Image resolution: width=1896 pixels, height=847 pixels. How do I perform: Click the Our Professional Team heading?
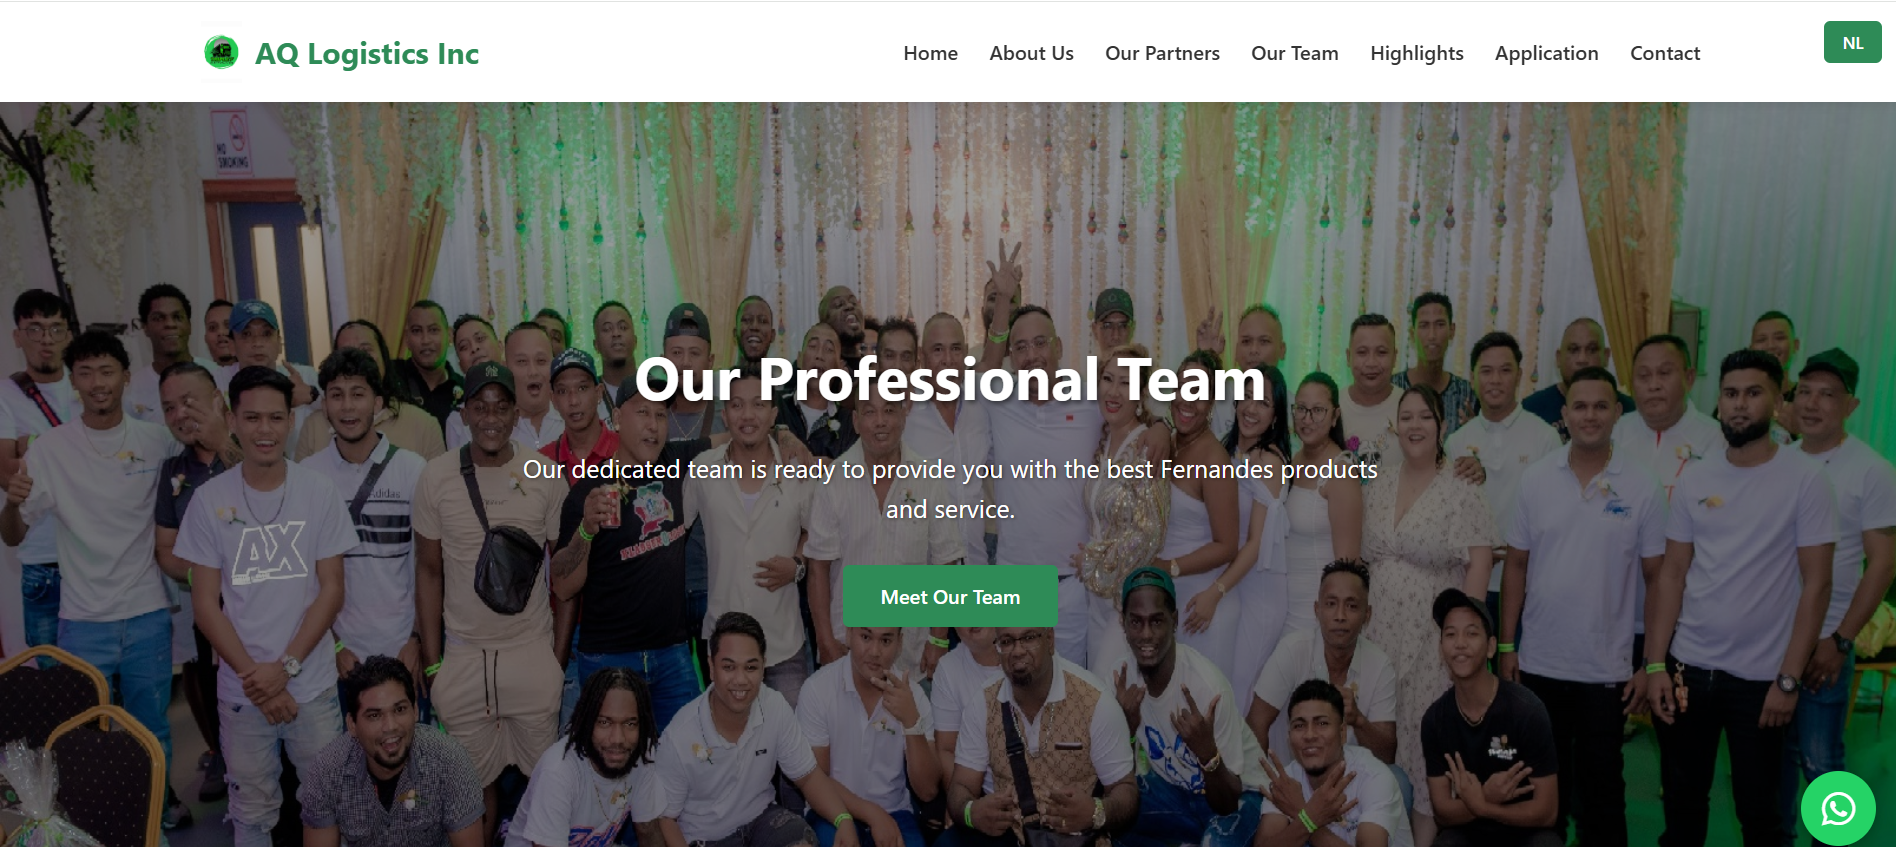(x=950, y=380)
